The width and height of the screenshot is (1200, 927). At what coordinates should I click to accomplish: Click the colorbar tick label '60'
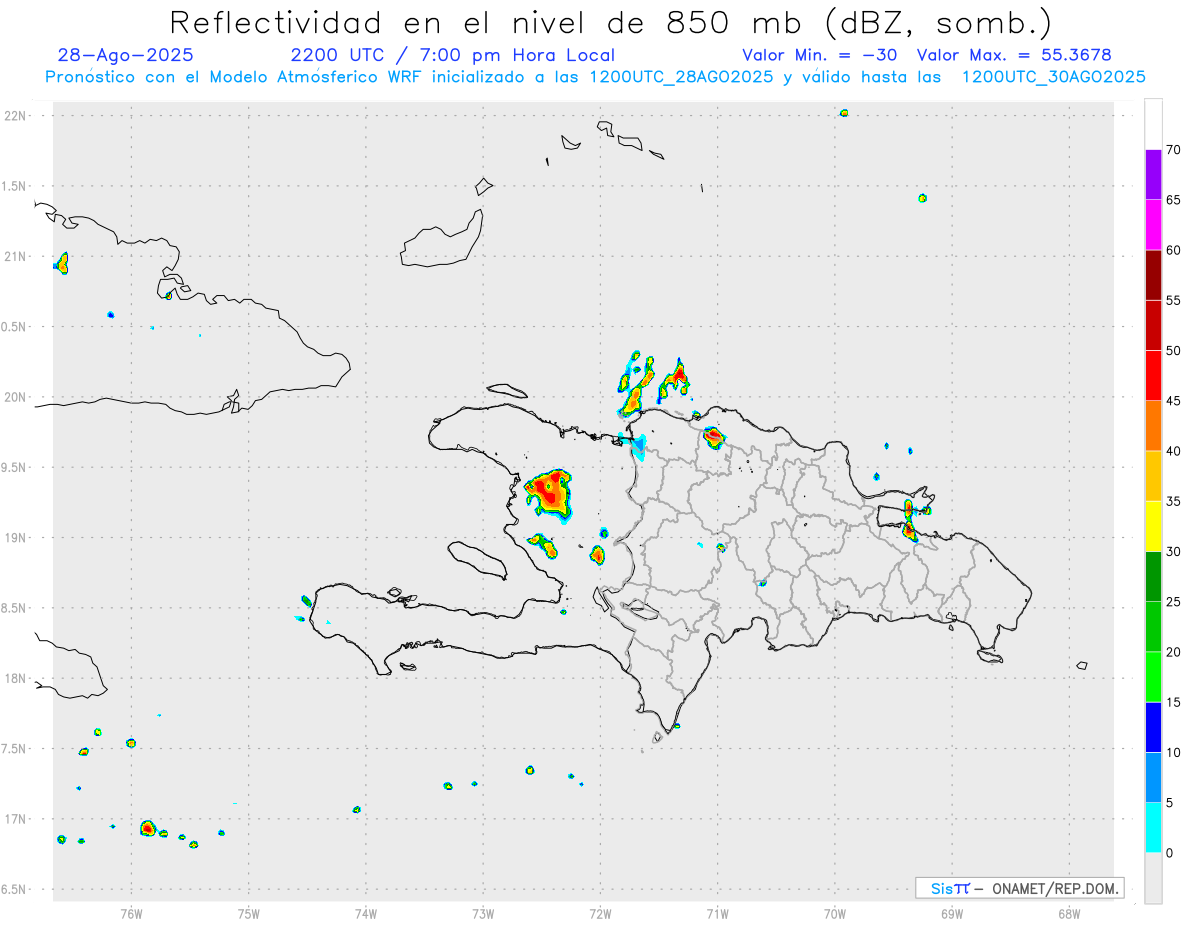coord(1174,250)
